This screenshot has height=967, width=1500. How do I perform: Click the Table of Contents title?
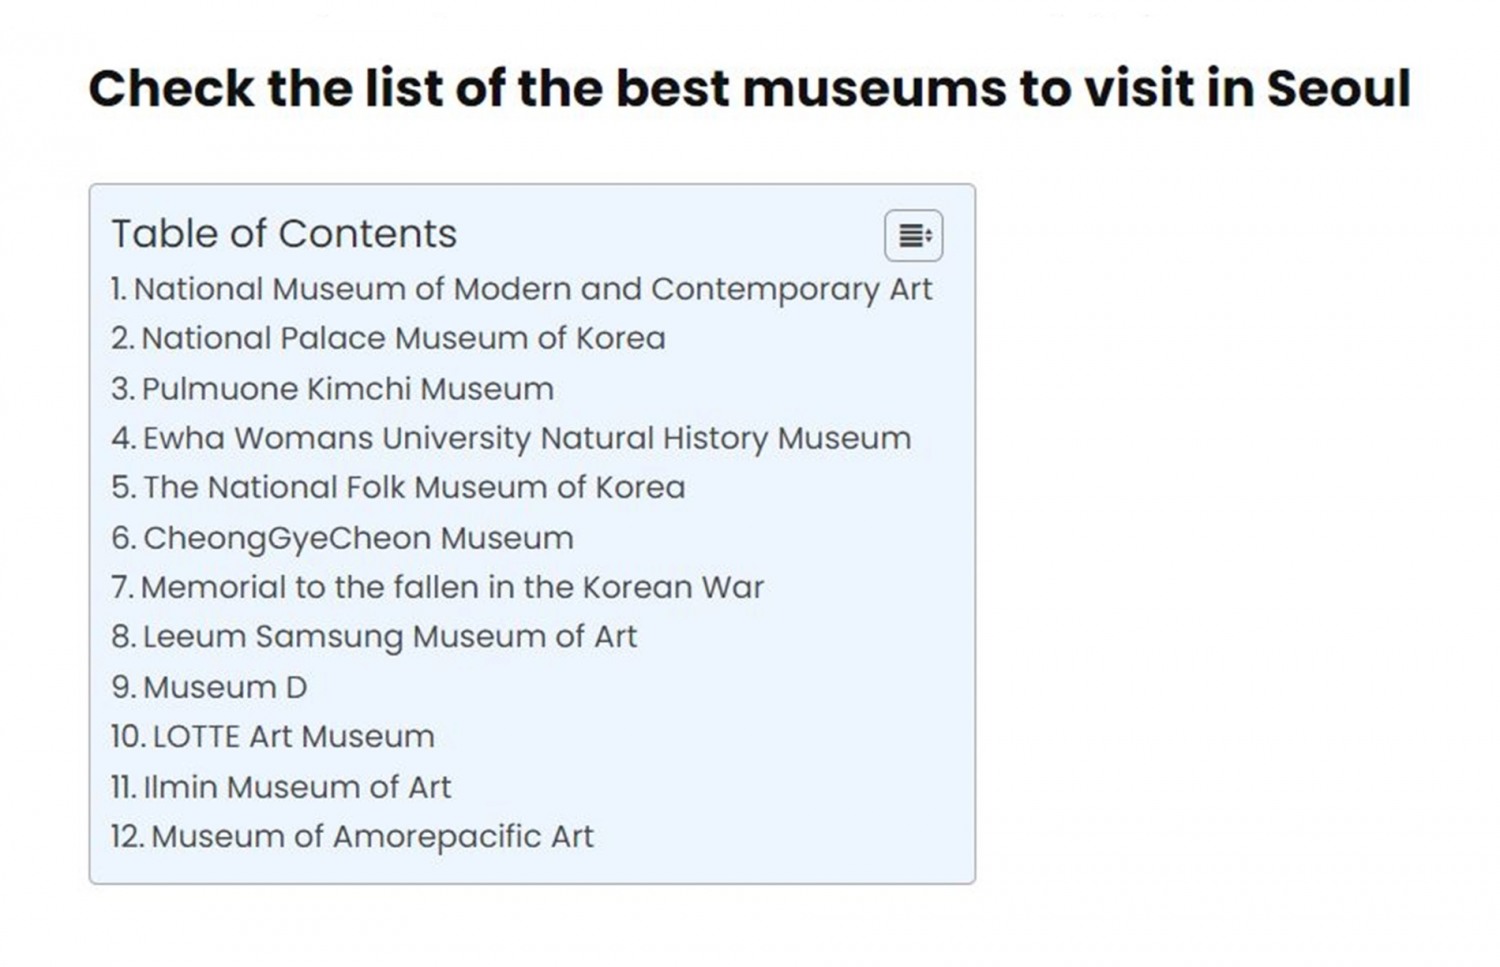(x=284, y=234)
